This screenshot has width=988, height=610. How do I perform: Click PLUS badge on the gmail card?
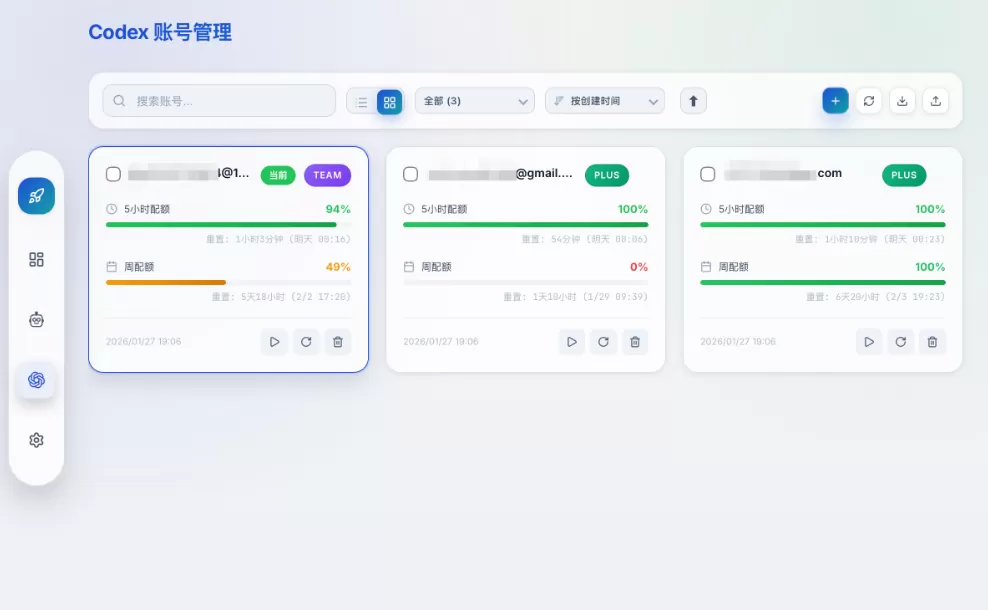[x=607, y=175]
